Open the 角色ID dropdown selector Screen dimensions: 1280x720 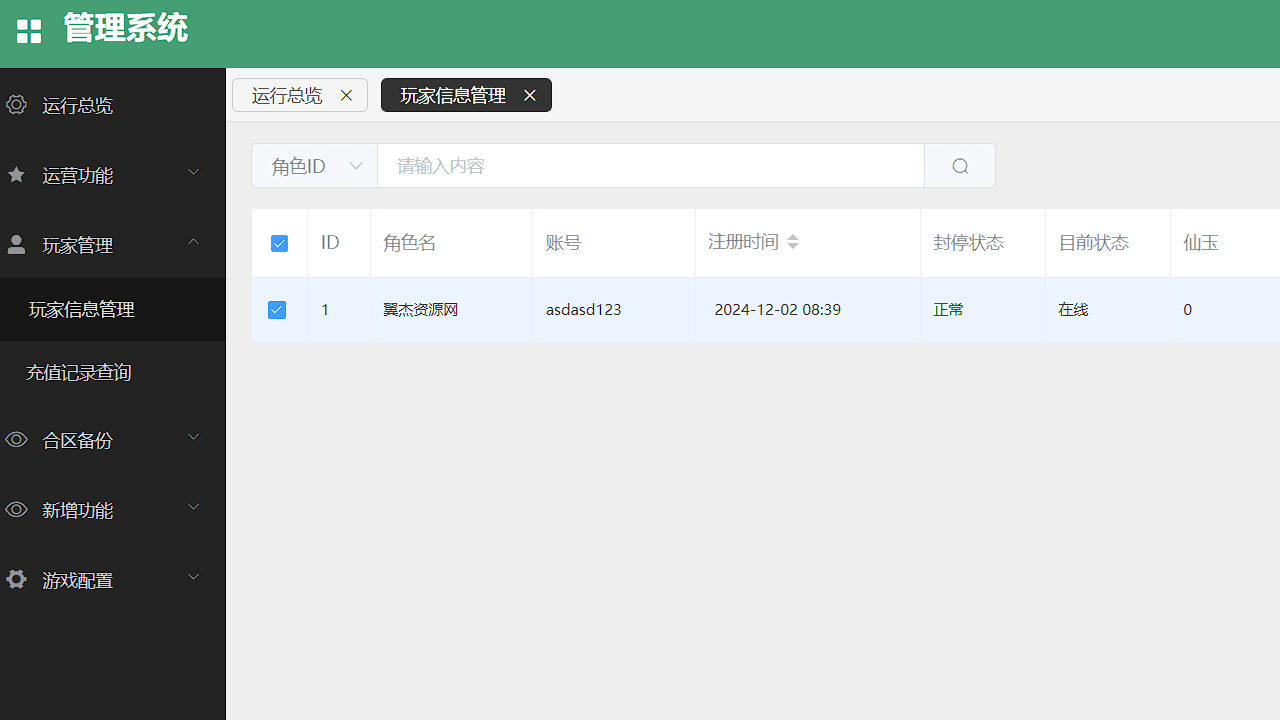(x=314, y=165)
